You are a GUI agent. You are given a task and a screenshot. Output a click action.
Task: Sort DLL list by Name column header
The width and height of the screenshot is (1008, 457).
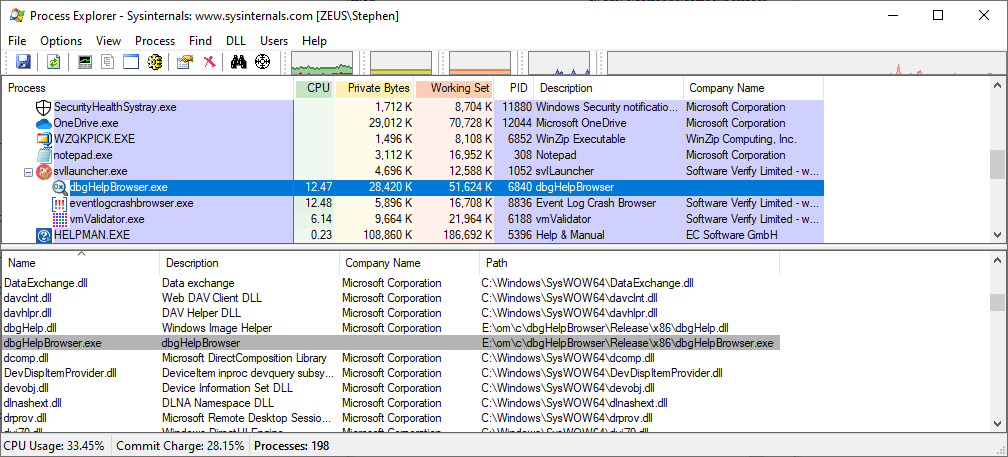pyautogui.click(x=81, y=263)
